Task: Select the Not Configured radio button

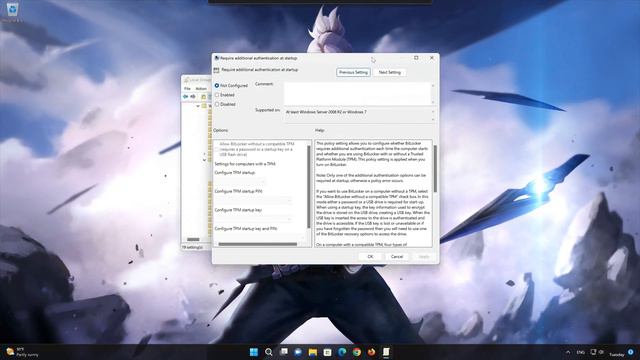Action: 217,86
